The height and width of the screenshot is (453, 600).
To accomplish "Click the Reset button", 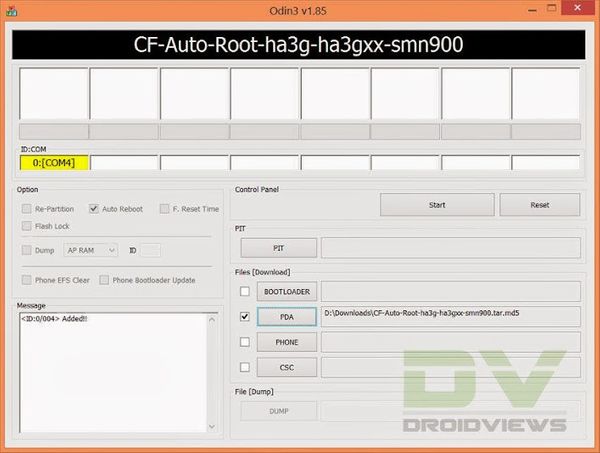I will point(540,205).
